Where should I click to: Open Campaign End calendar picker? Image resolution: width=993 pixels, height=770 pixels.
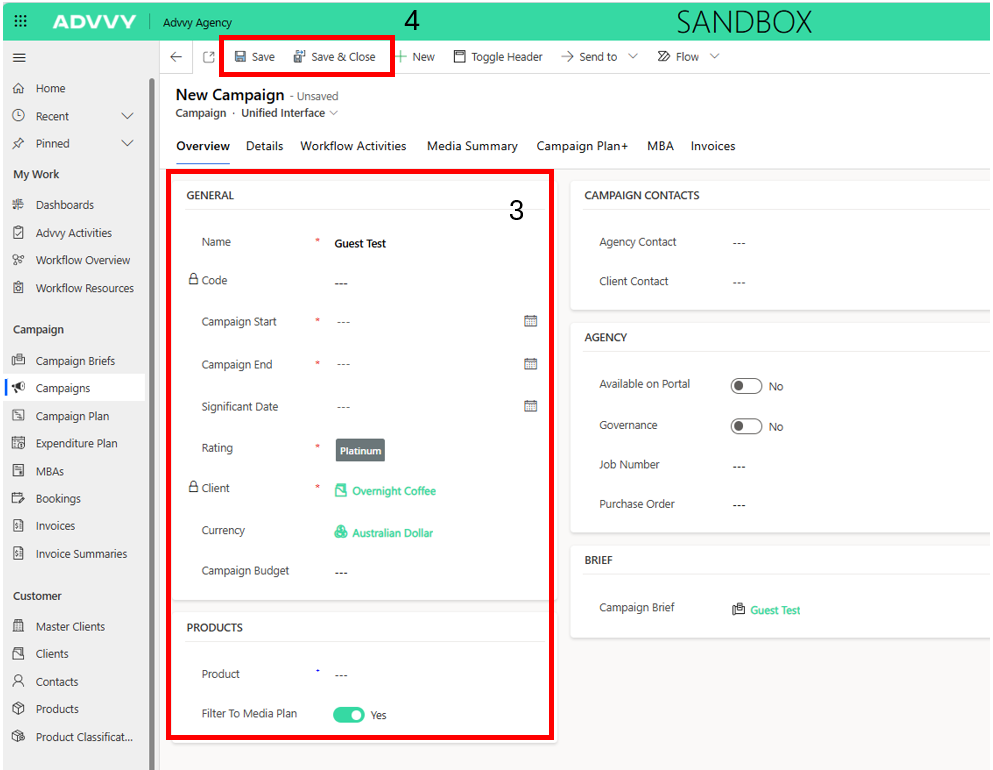[x=531, y=364]
